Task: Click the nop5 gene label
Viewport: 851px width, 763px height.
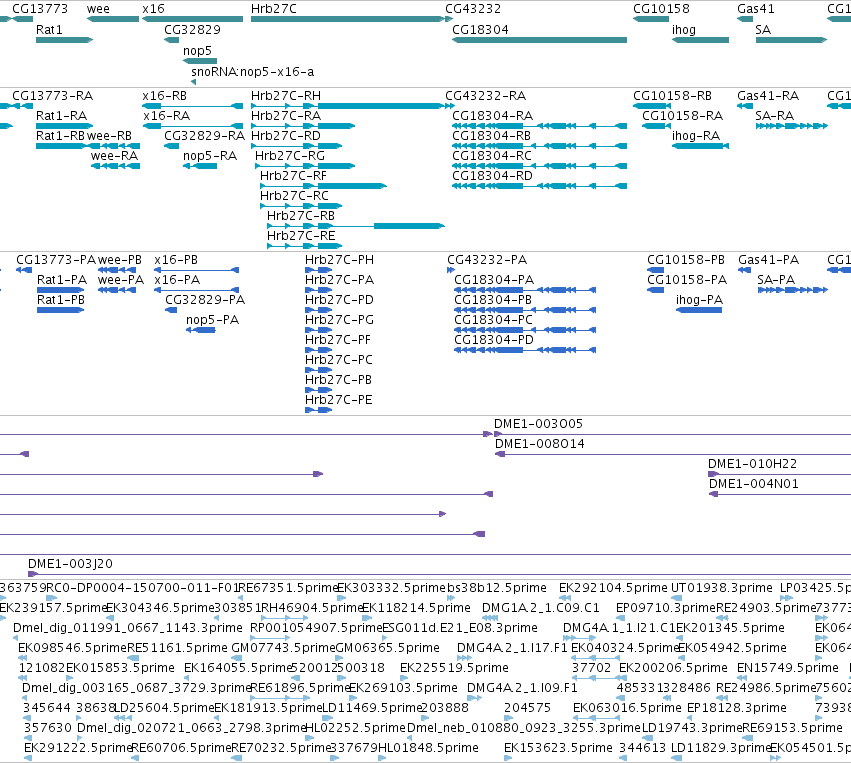Action: pyautogui.click(x=197, y=50)
